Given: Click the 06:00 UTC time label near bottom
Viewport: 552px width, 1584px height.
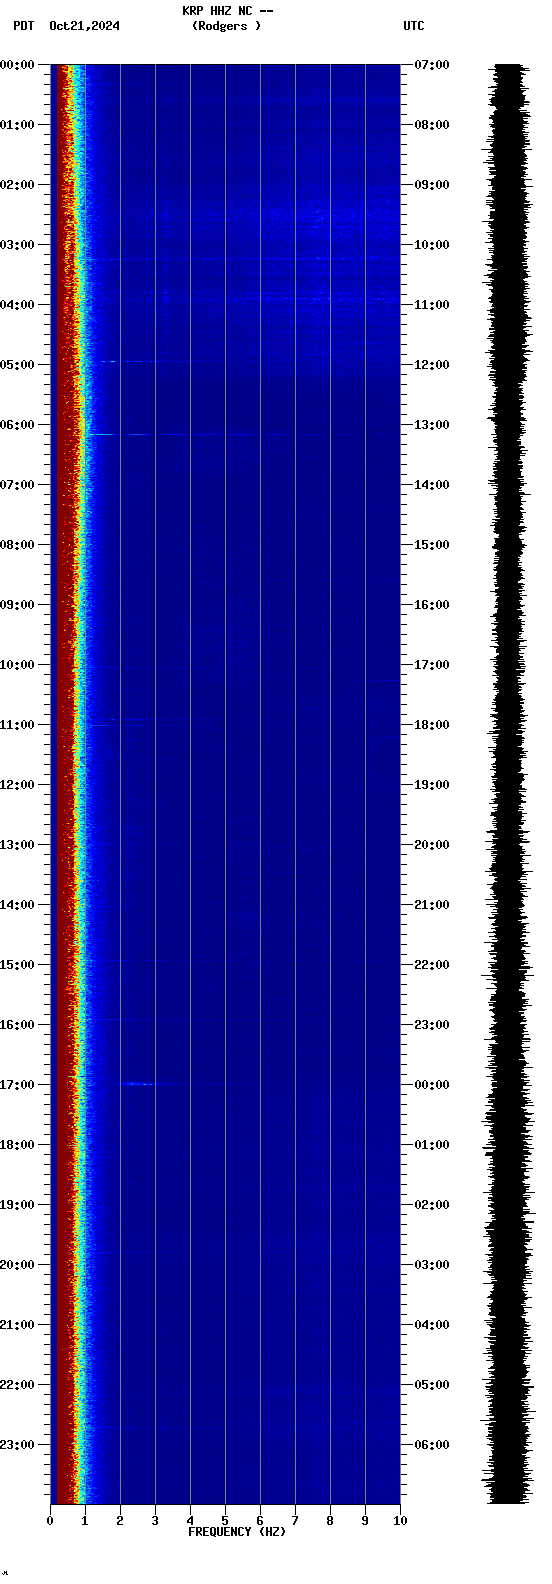Looking at the screenshot, I should pos(432,1445).
